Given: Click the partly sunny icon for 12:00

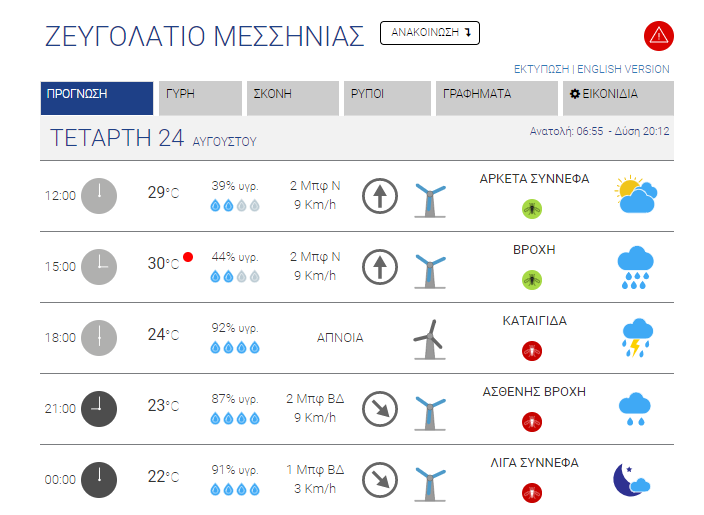Looking at the screenshot, I should 636,194.
